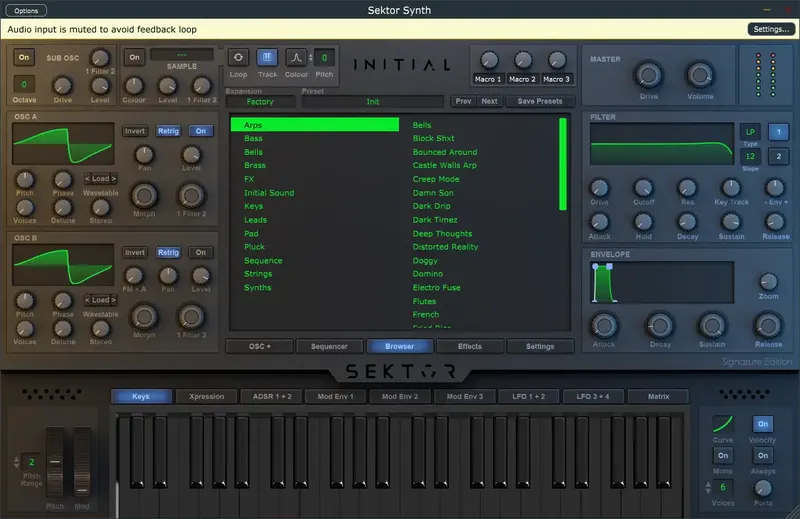Viewport: 800px width, 519px height.
Task: Open the Preset Init dropdown
Action: [x=372, y=102]
